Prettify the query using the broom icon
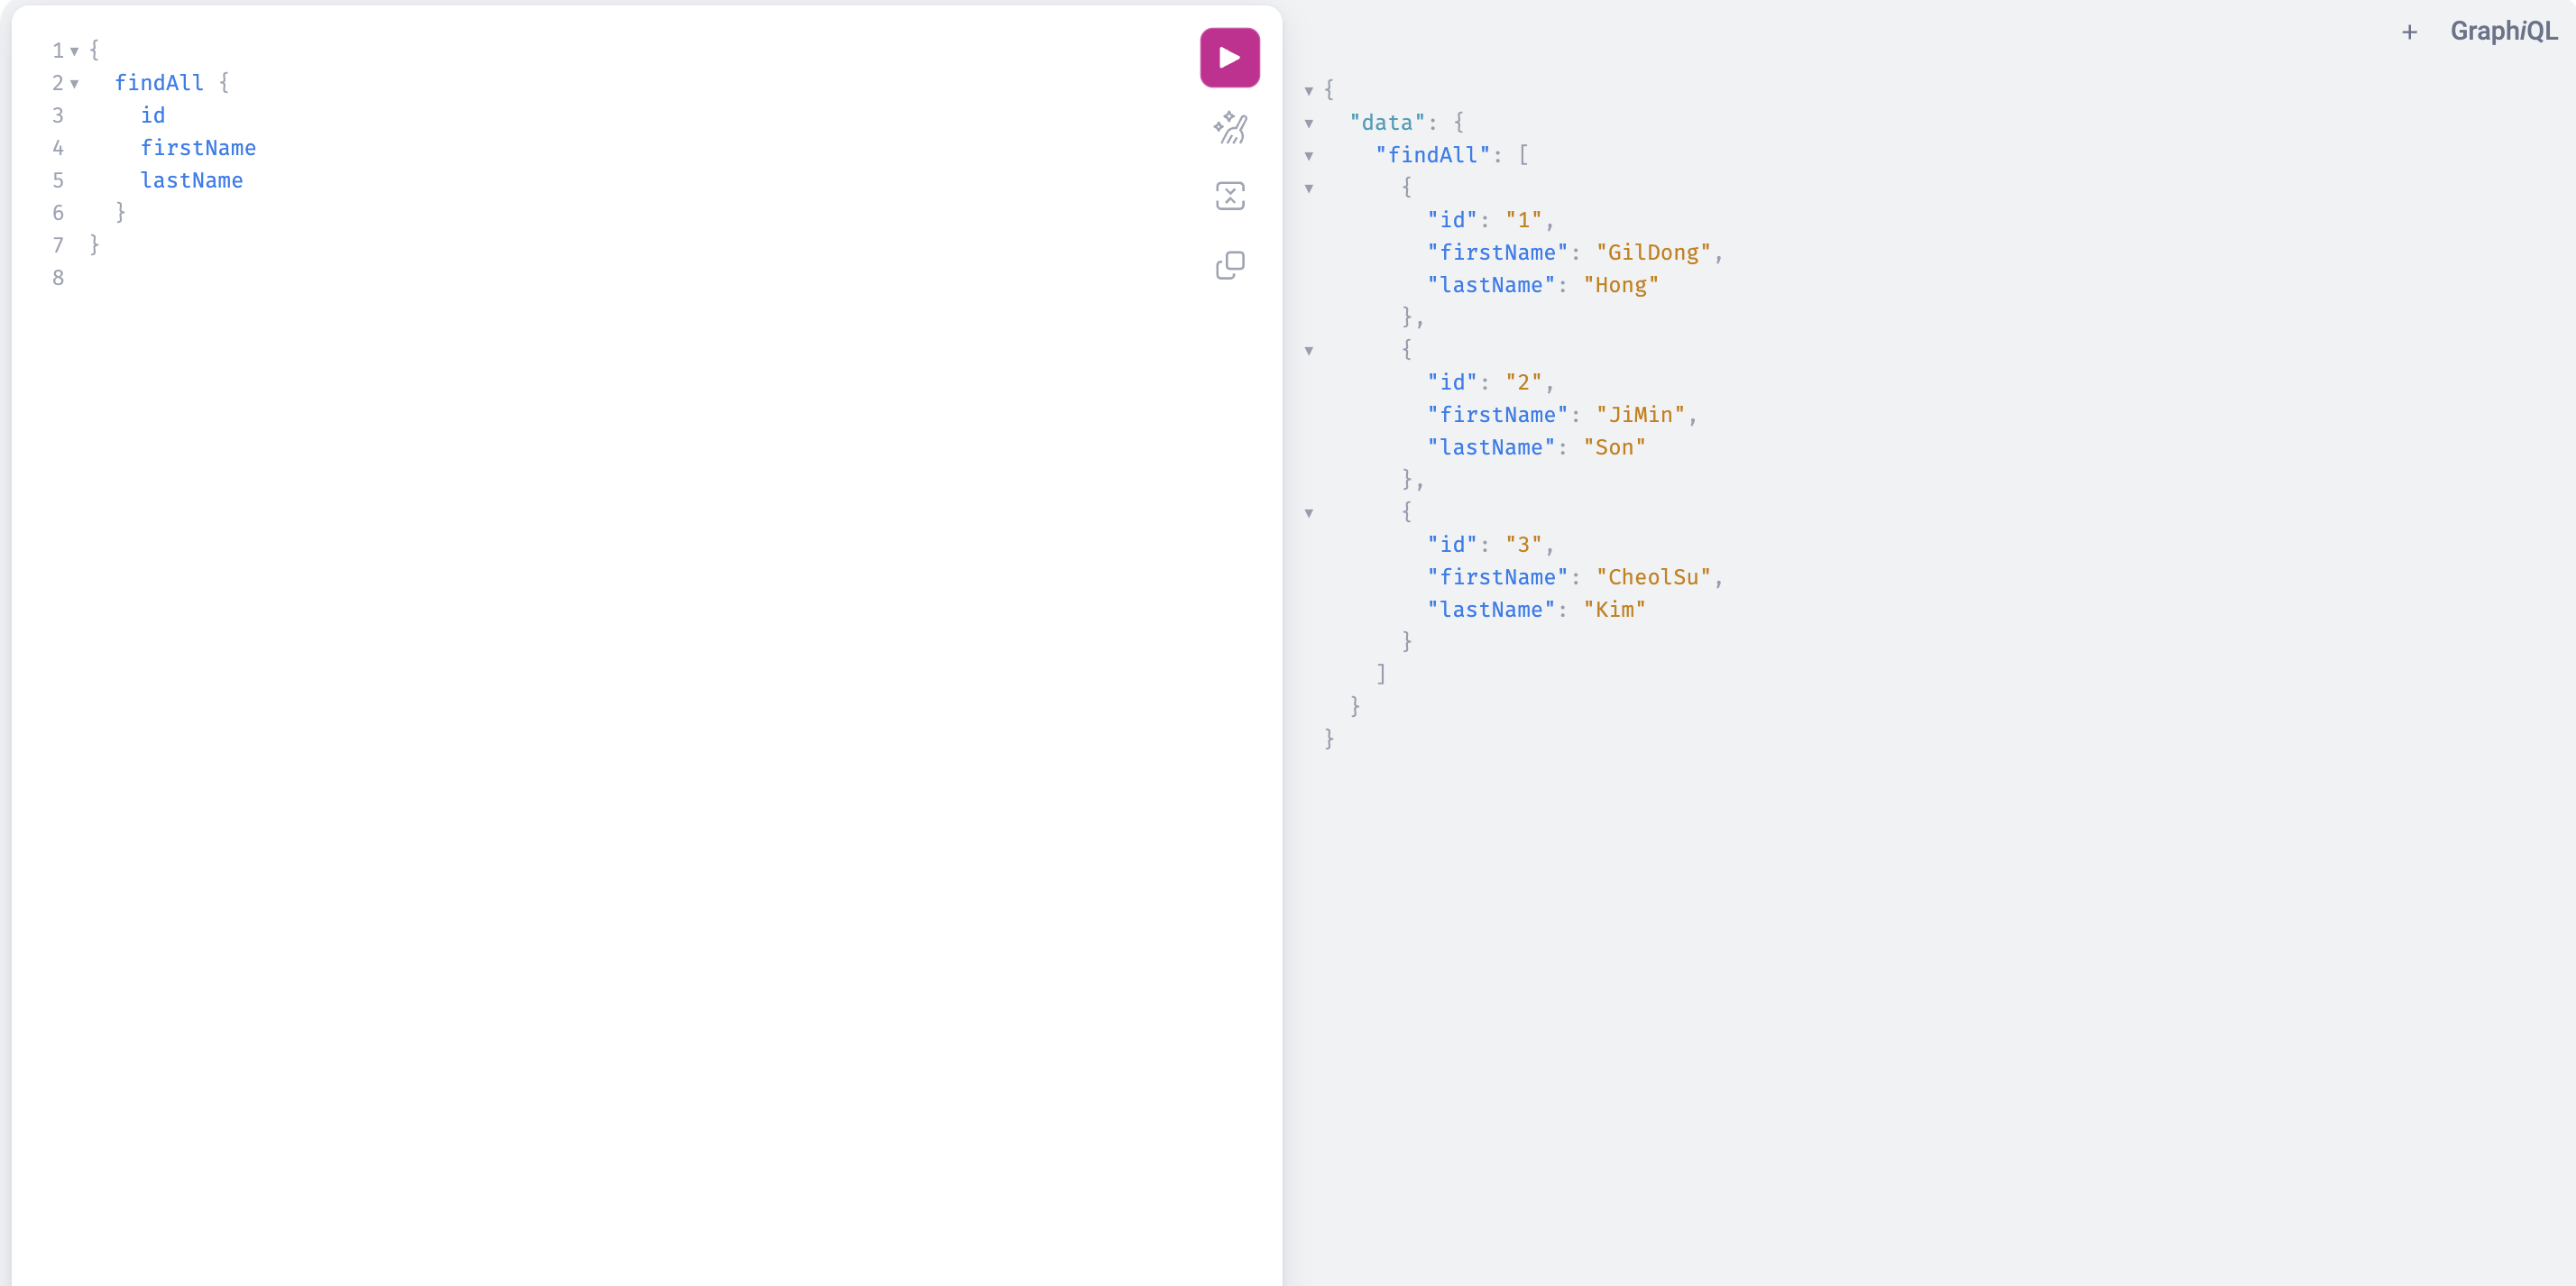Image resolution: width=2576 pixels, height=1286 pixels. 1229,128
